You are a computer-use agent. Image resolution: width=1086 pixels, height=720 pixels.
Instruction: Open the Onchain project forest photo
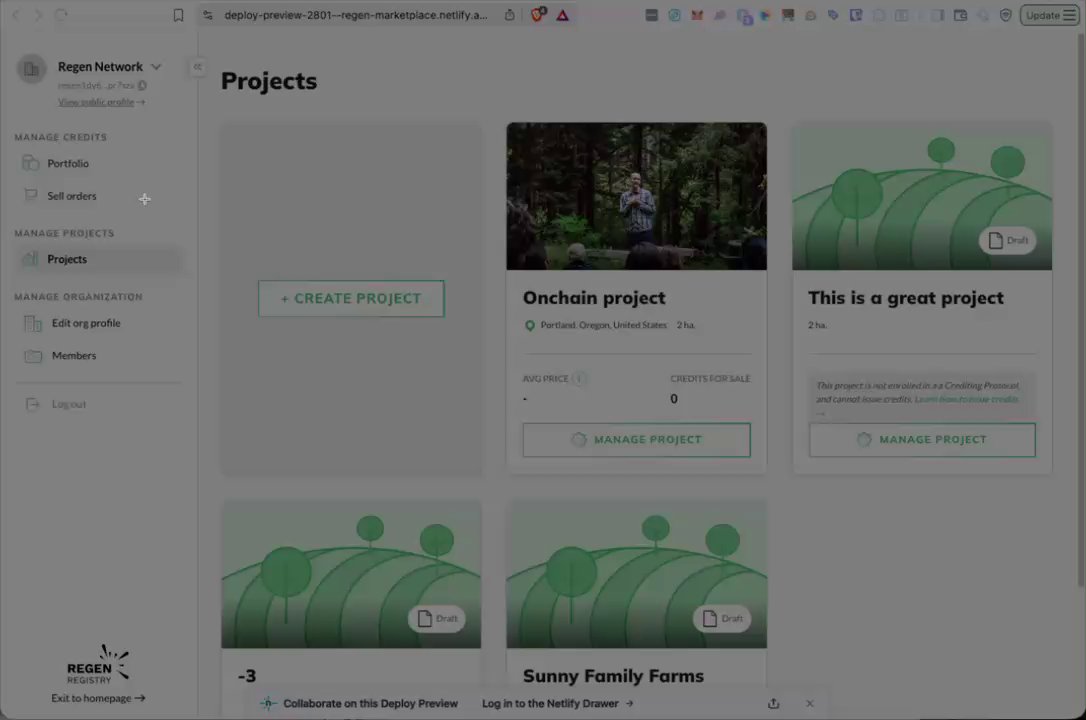tap(637, 196)
